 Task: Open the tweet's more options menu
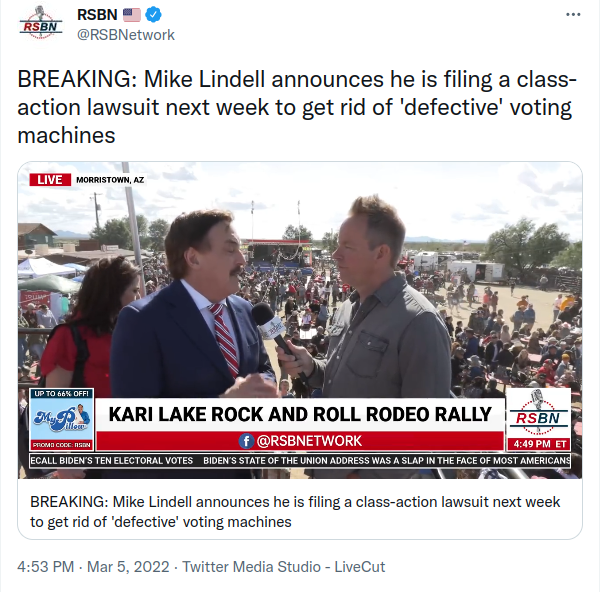point(573,15)
